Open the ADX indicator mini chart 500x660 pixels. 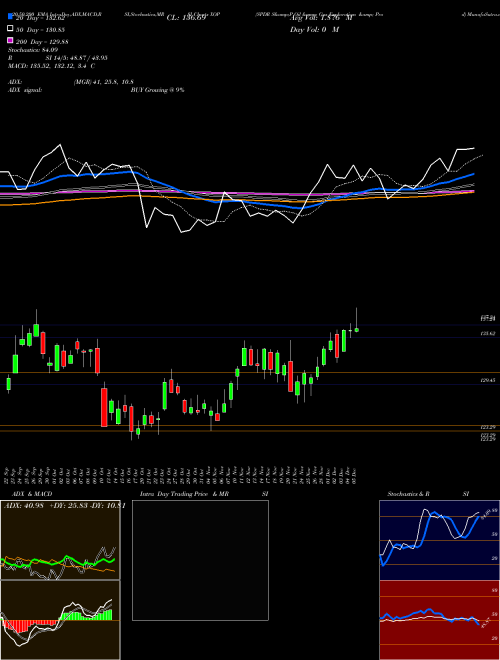(x=60, y=540)
